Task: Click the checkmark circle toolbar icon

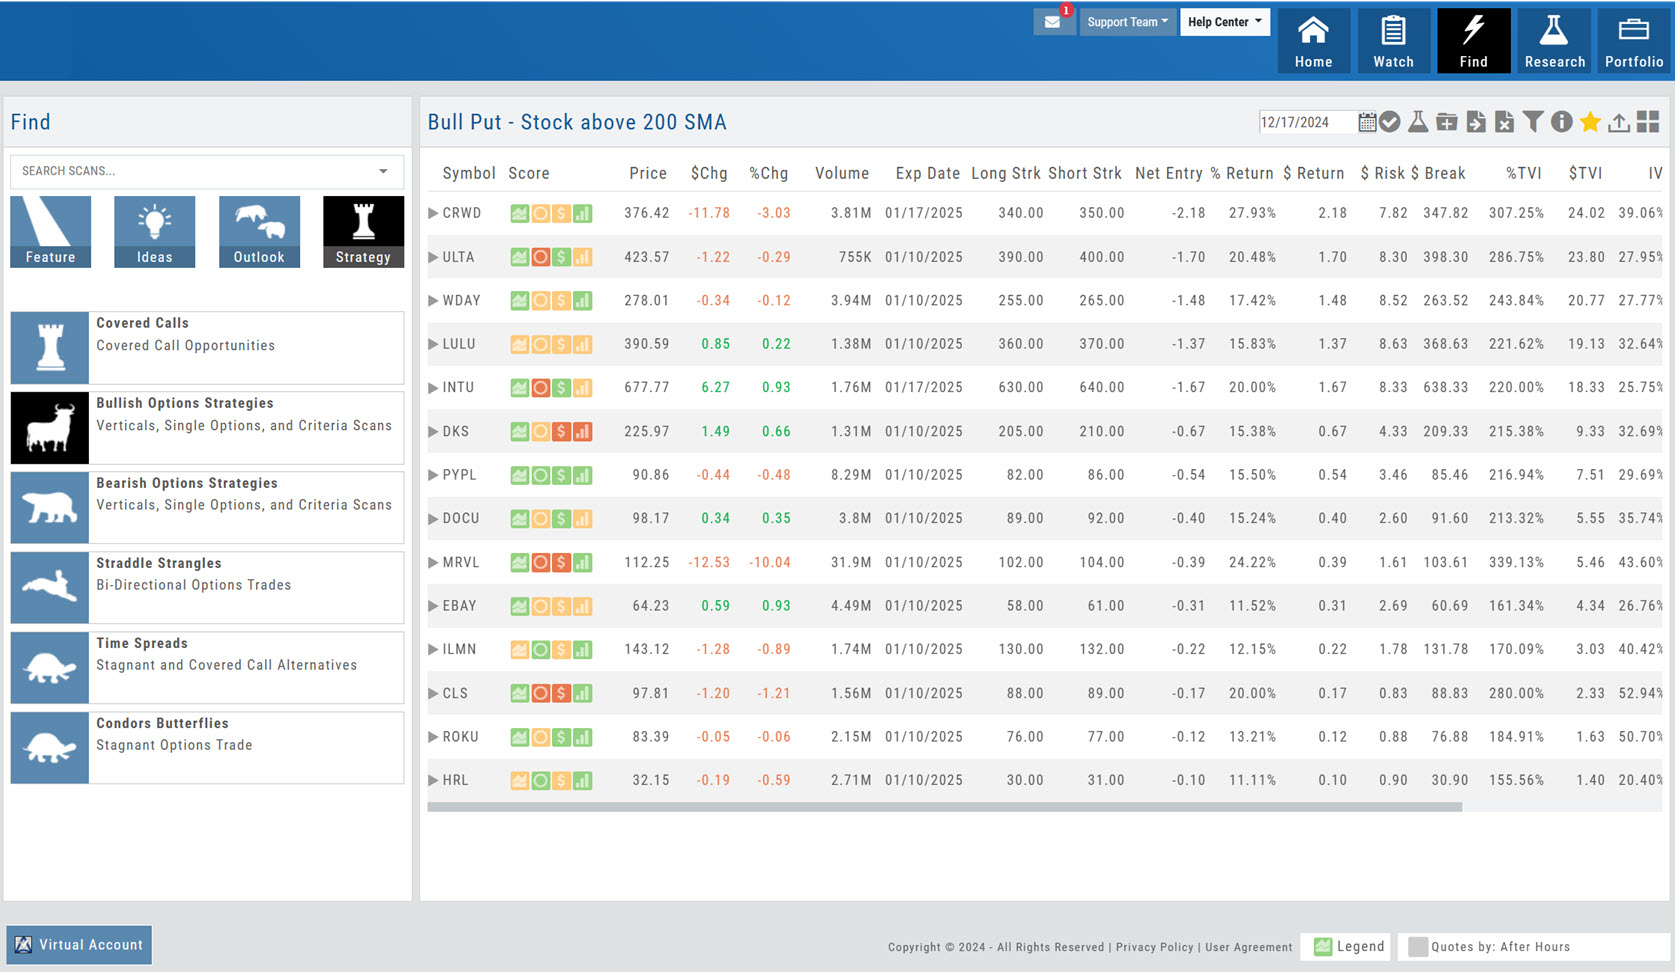Action: (x=1390, y=122)
